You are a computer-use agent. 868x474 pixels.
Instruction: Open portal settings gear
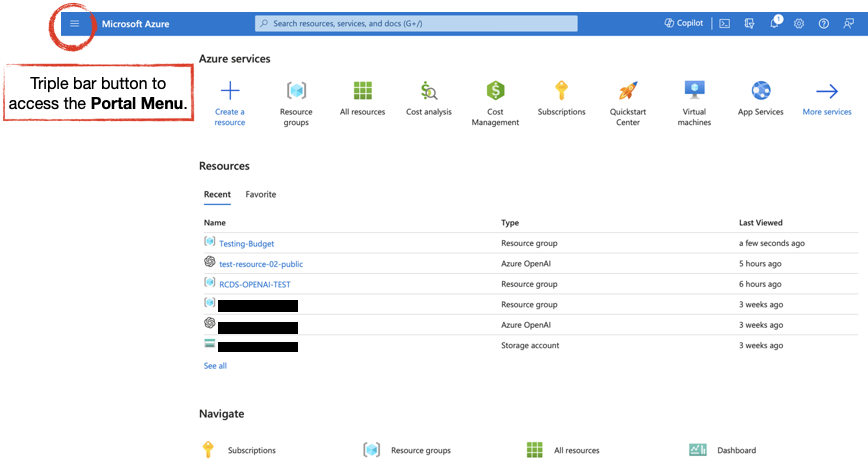[x=799, y=23]
